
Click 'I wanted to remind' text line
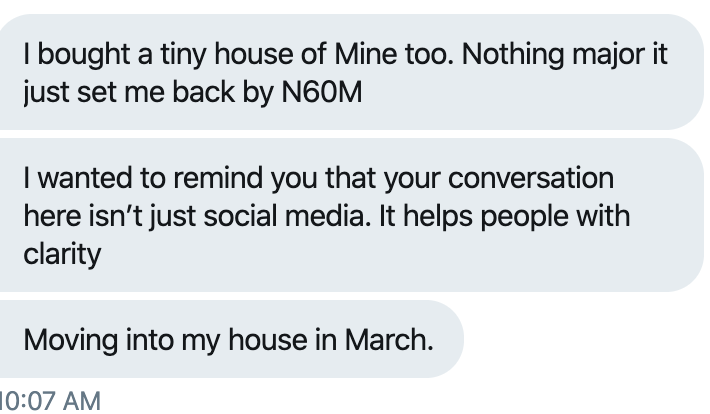click(x=143, y=178)
